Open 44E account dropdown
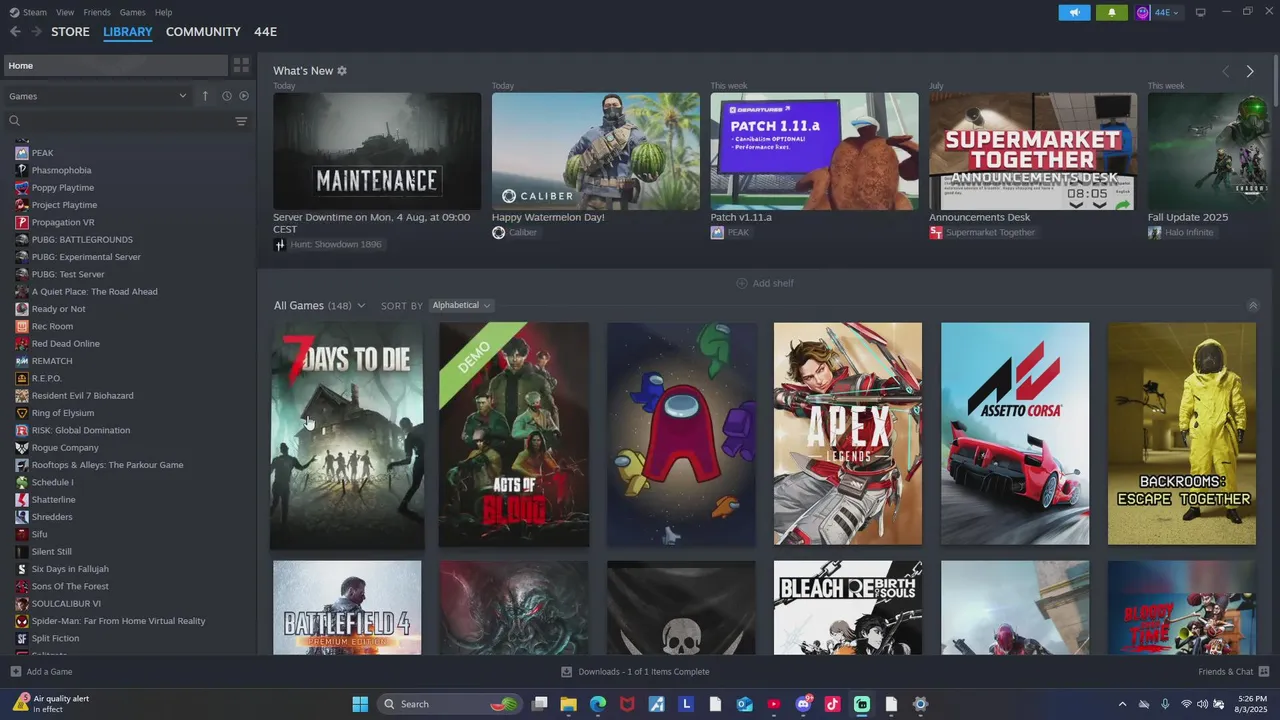The height and width of the screenshot is (720, 1280). [x=1158, y=12]
